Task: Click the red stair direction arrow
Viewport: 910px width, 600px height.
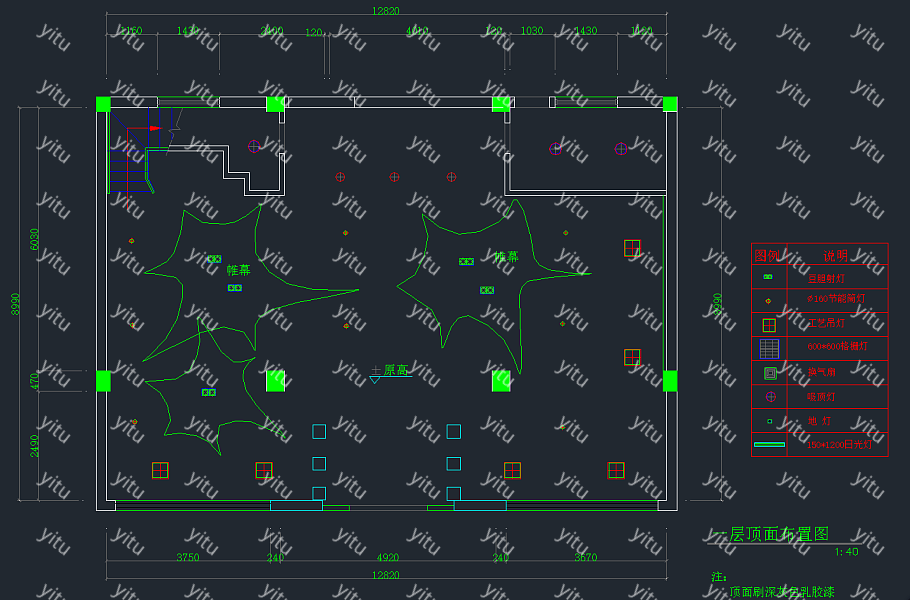Action: tap(155, 128)
